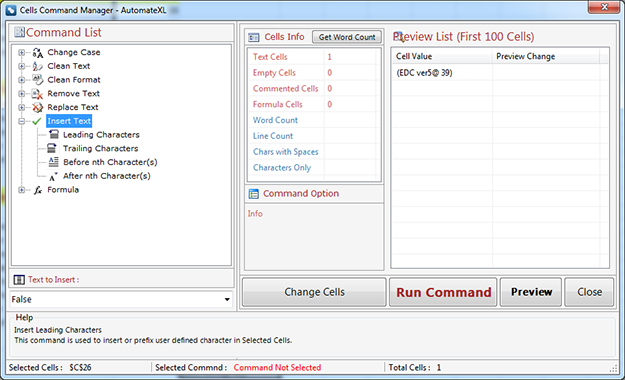
Task: Choose Before nth Character(s) command
Action: tap(110, 162)
